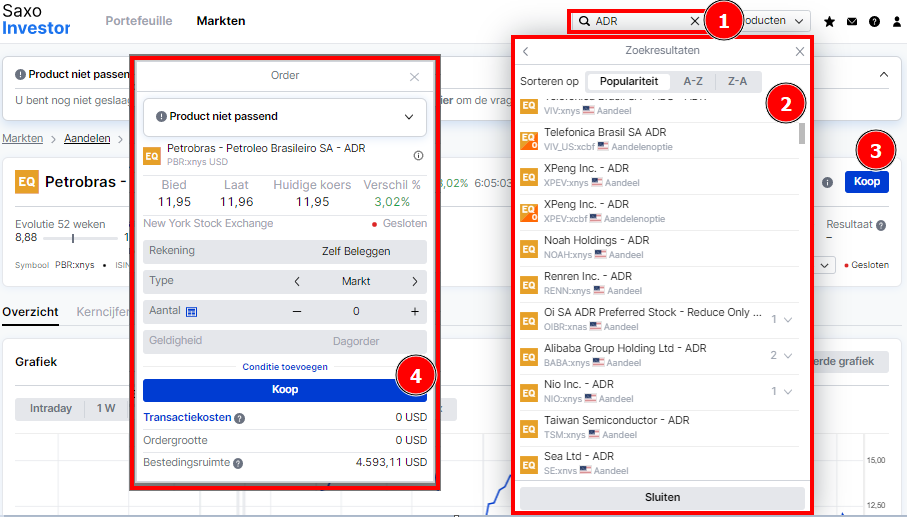The image size is (907, 517).
Task: Open Bestedingsruimte help icon
Action: point(238,463)
